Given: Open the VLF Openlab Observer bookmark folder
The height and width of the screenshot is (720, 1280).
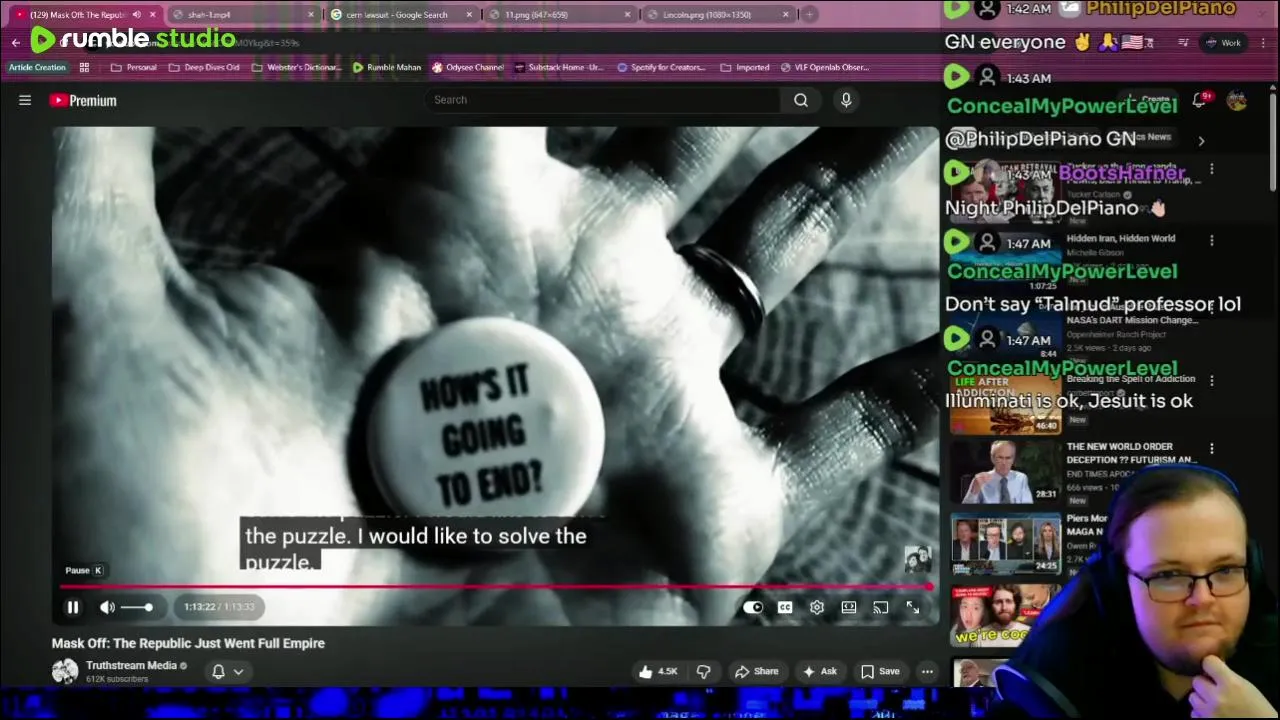Looking at the screenshot, I should coord(824,68).
